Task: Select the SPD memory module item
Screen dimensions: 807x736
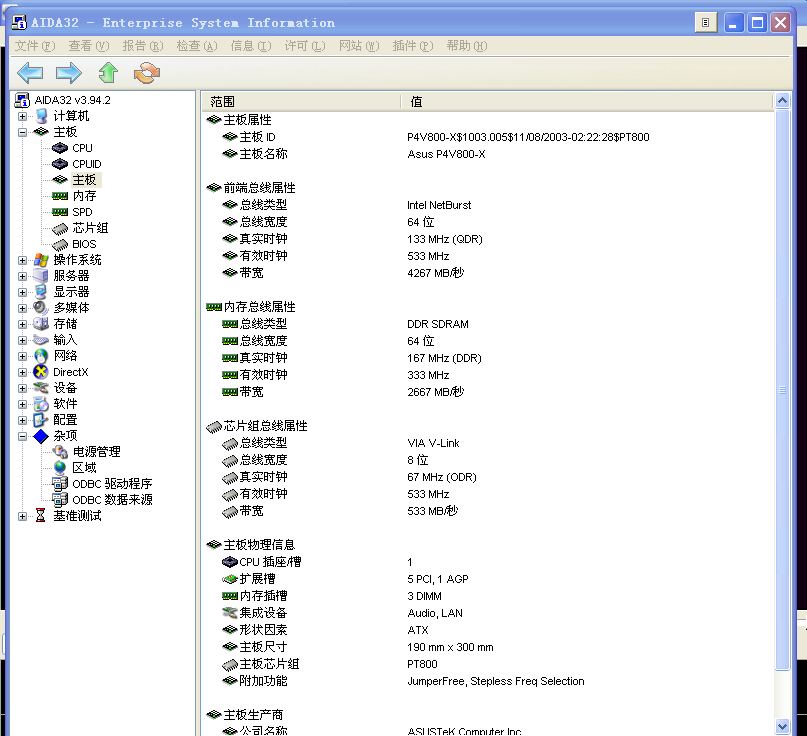Action: (82, 212)
